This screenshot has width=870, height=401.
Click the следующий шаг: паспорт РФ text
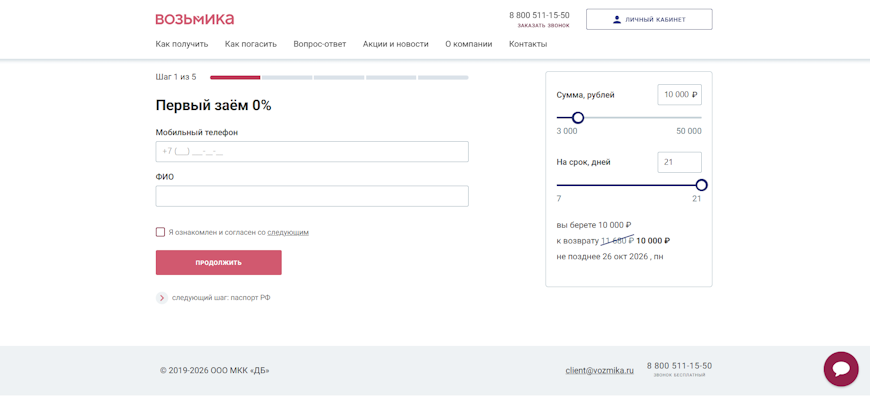pyautogui.click(x=221, y=298)
